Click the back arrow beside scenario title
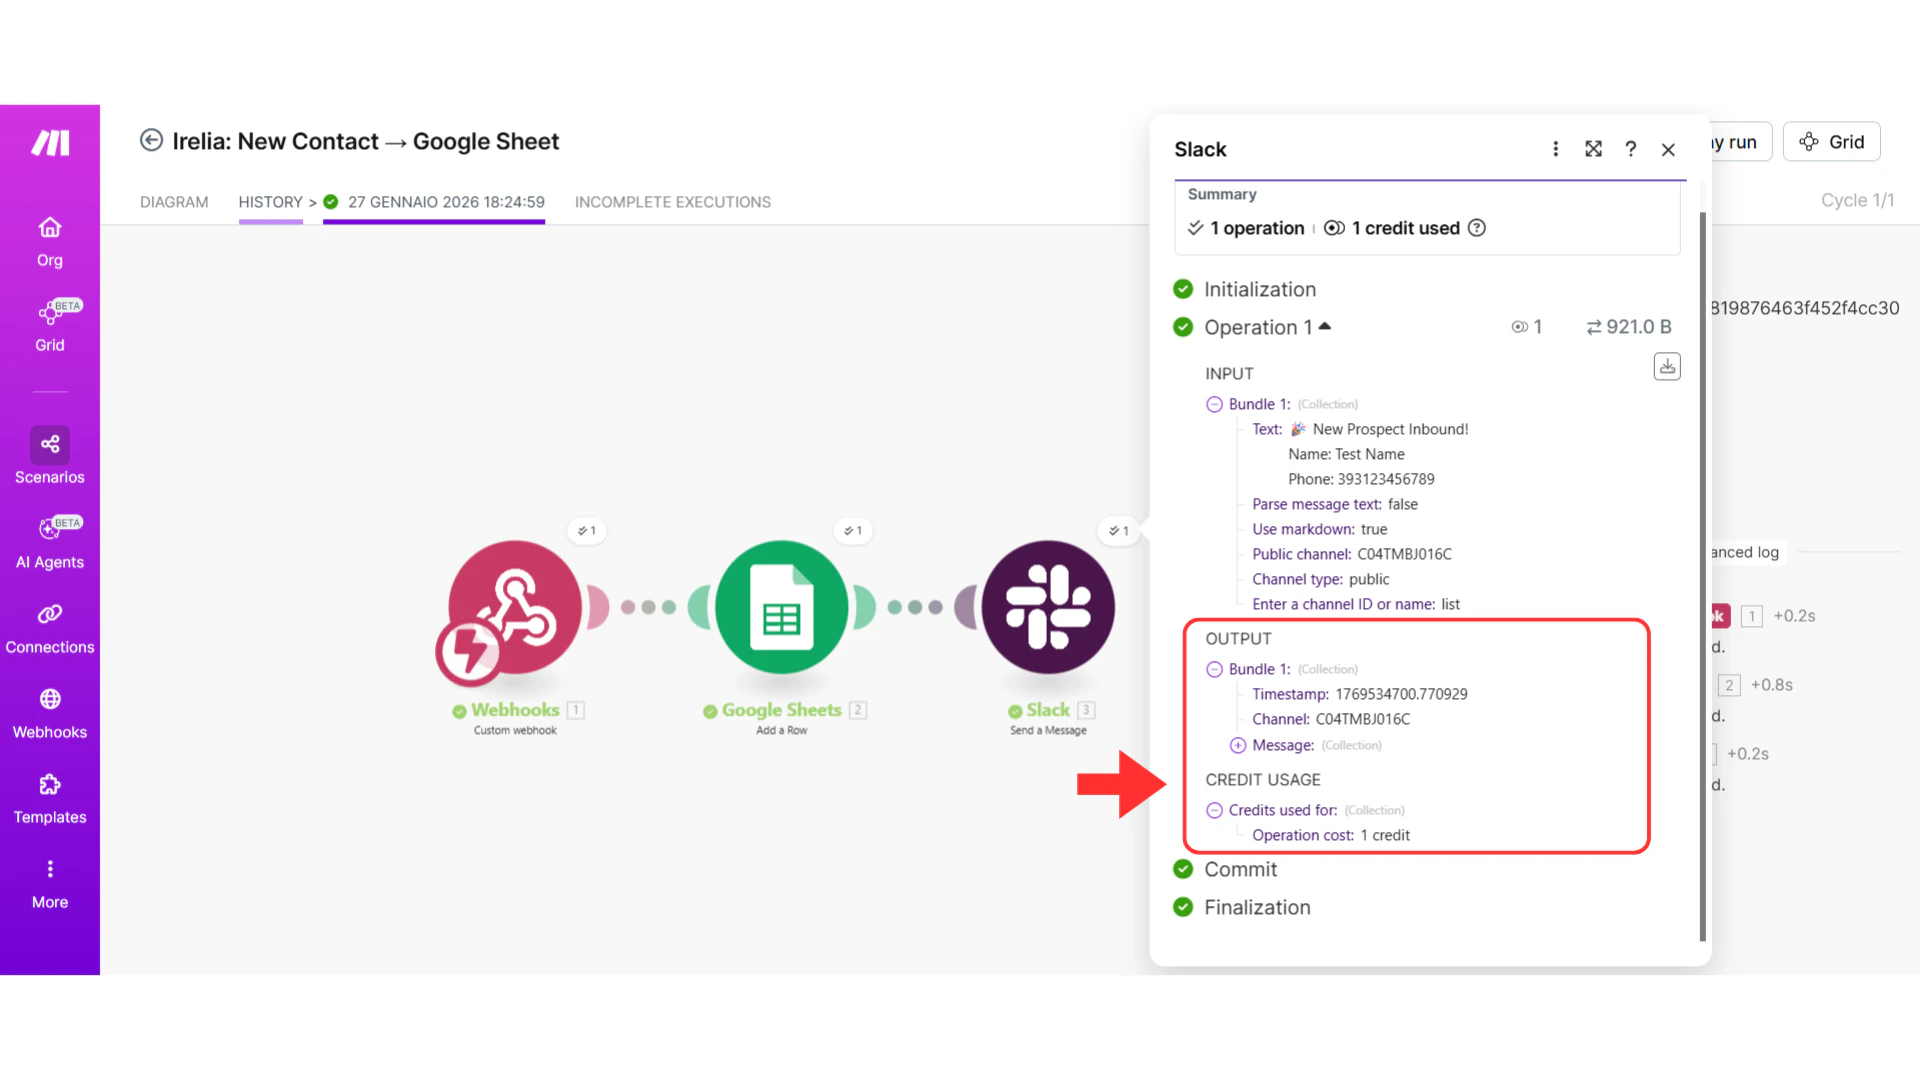 tap(151, 140)
